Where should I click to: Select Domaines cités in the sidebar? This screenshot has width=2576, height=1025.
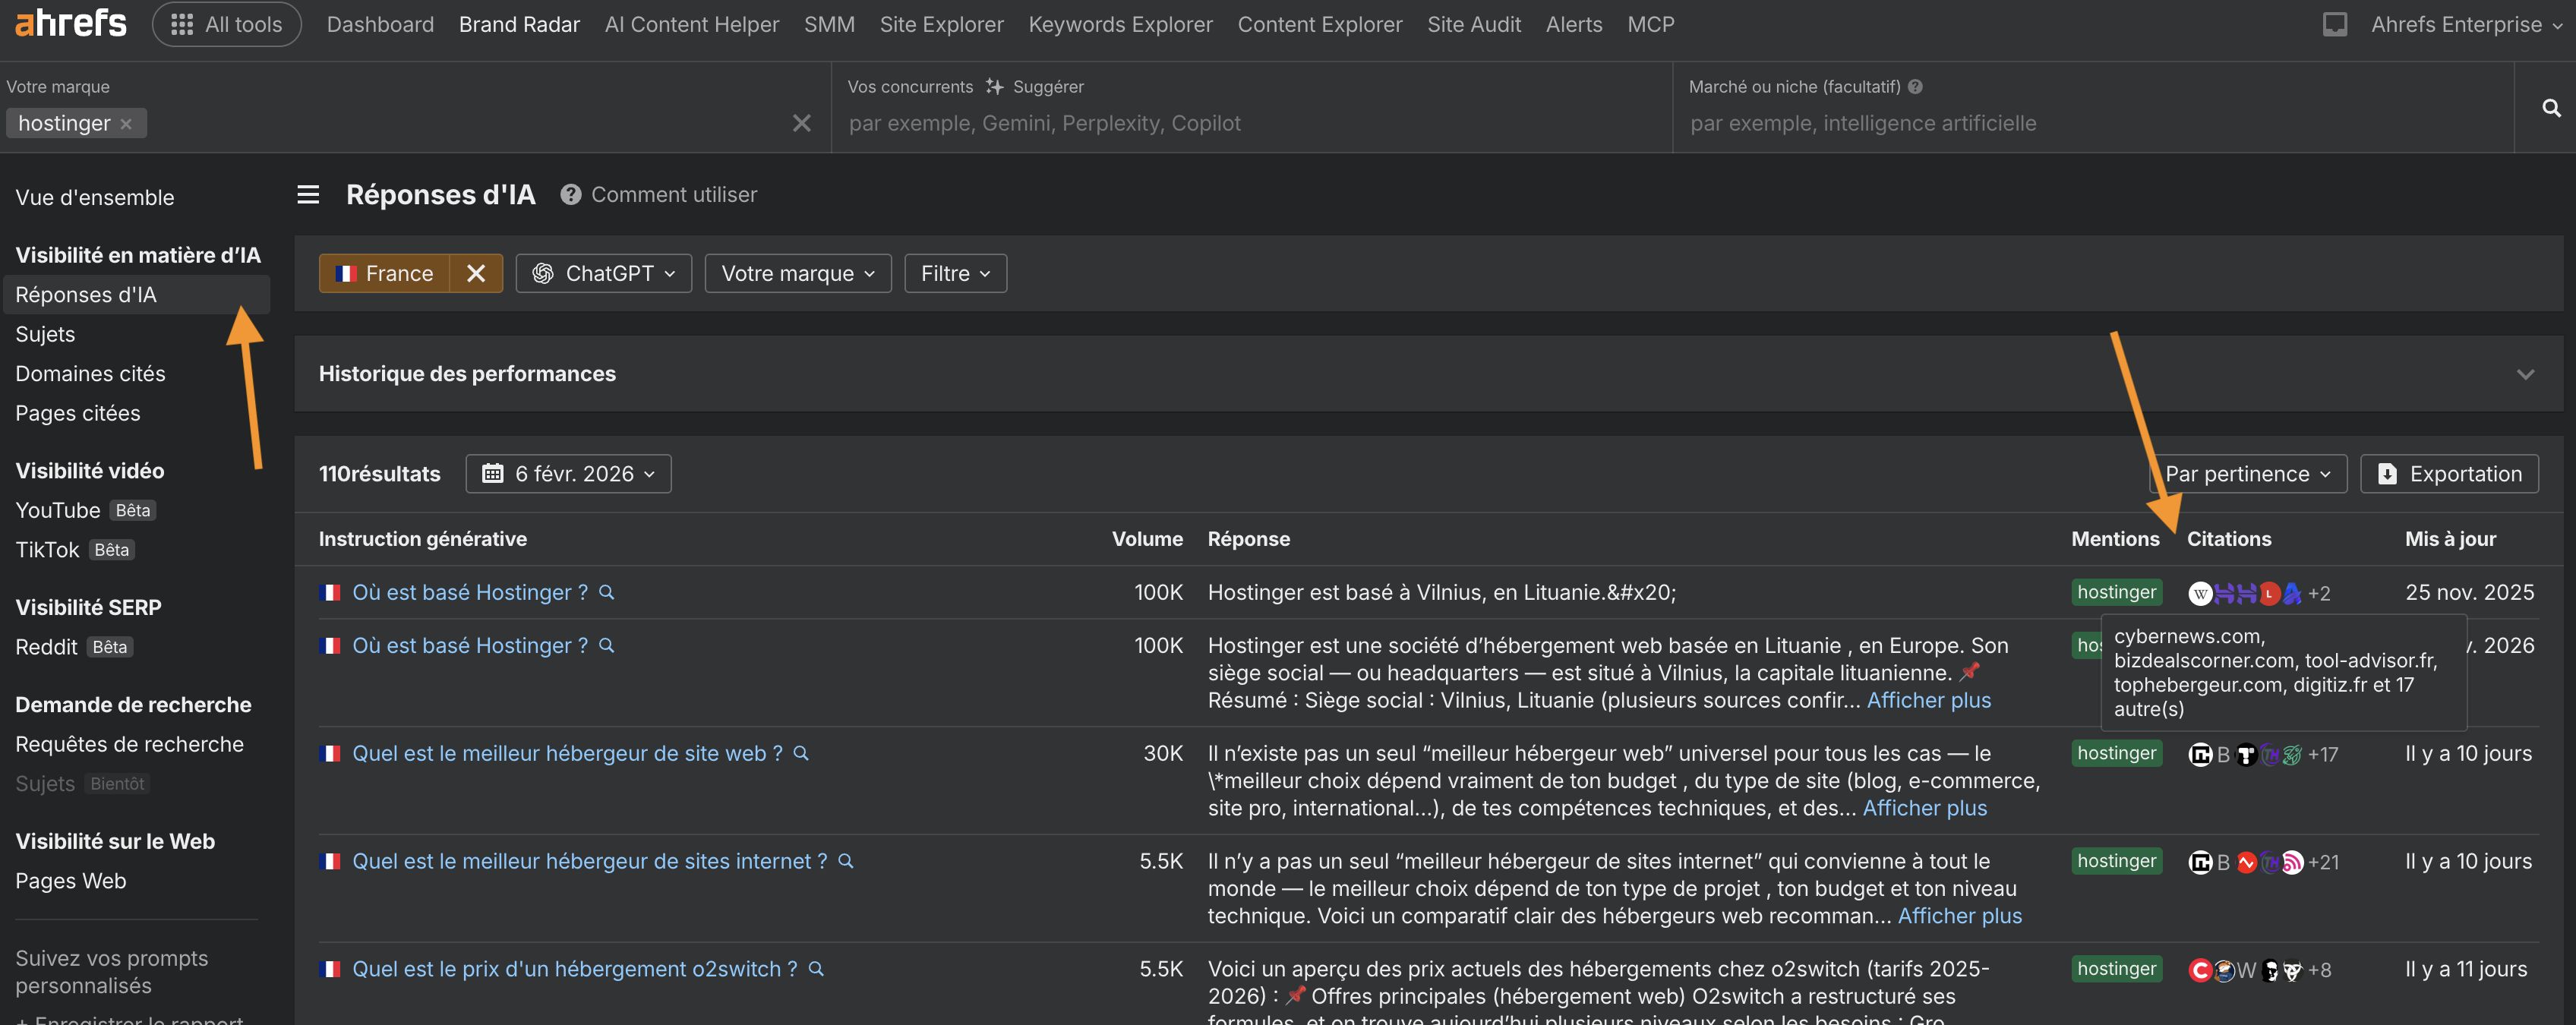coord(90,374)
